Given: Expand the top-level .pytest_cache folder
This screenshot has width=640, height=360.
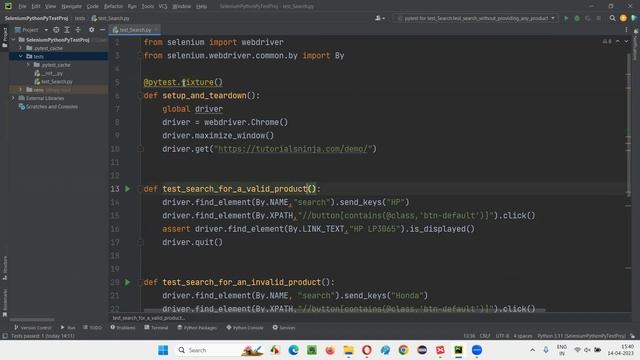Looking at the screenshot, I should click(x=20, y=48).
